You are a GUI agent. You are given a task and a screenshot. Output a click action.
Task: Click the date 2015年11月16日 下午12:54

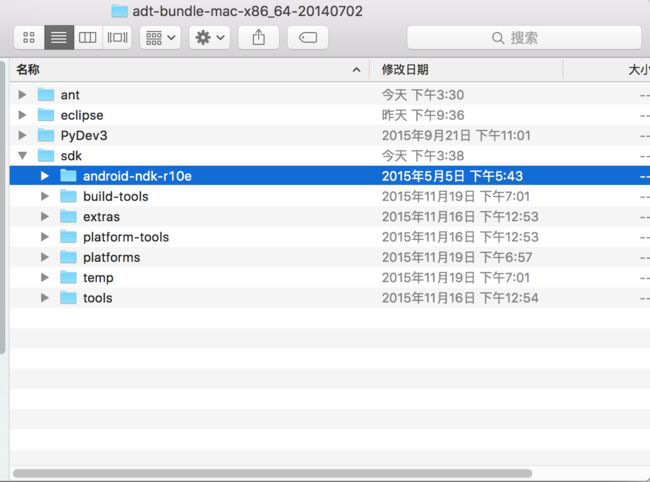pyautogui.click(x=460, y=298)
